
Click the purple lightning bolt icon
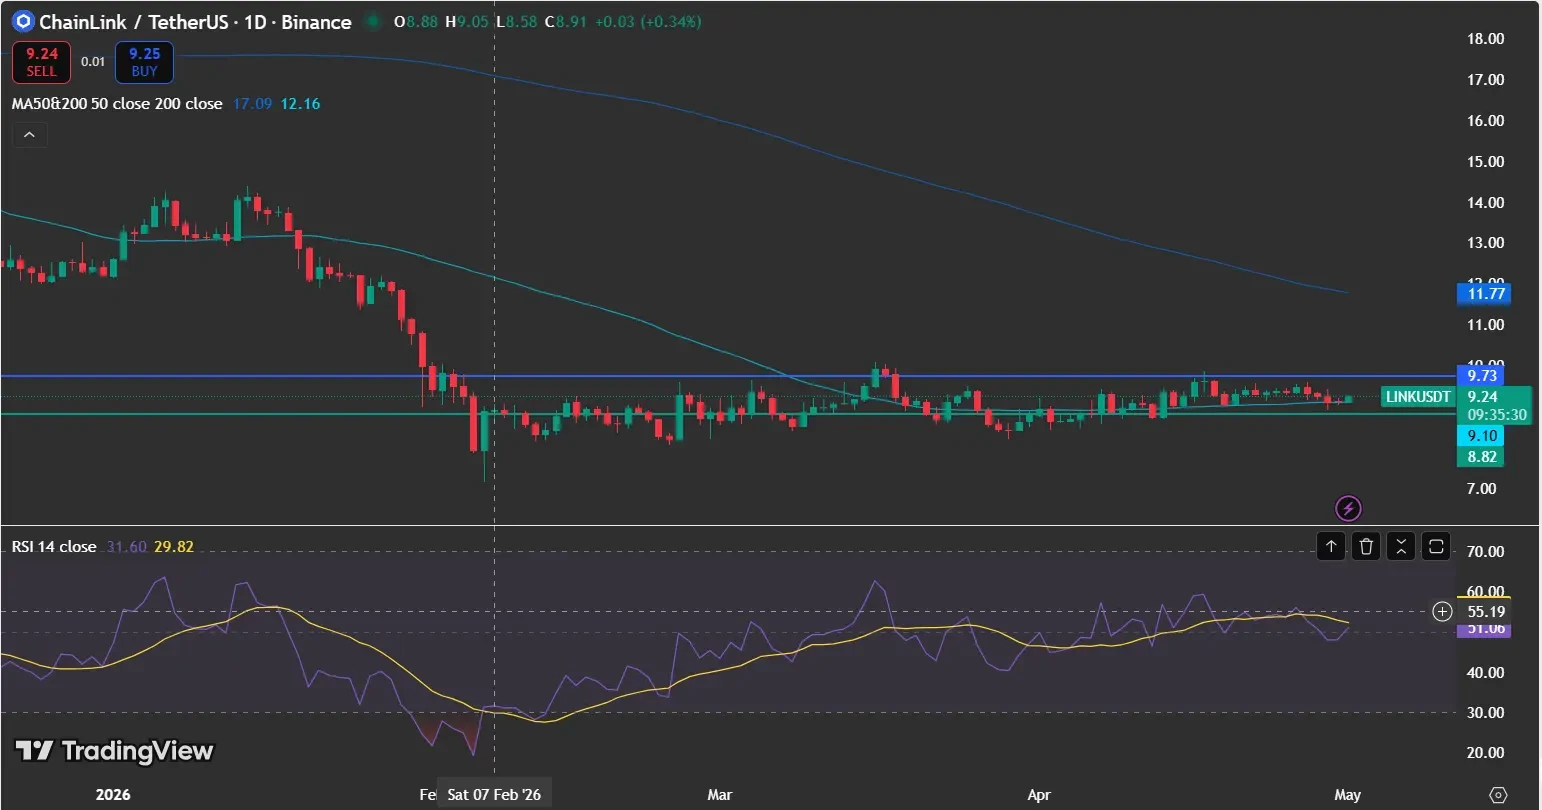pos(1348,508)
